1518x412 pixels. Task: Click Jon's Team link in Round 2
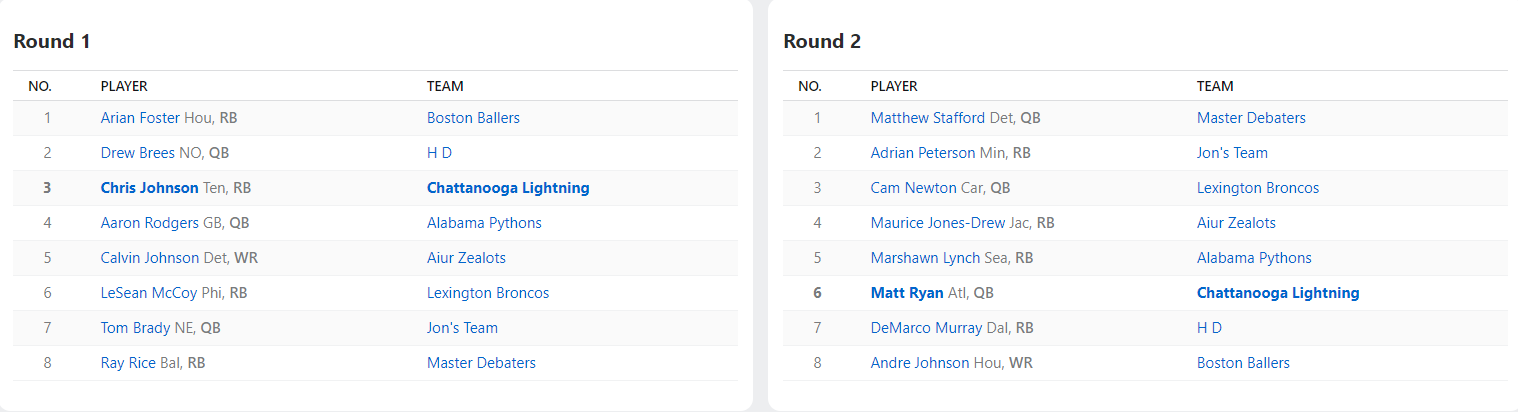(x=1232, y=153)
